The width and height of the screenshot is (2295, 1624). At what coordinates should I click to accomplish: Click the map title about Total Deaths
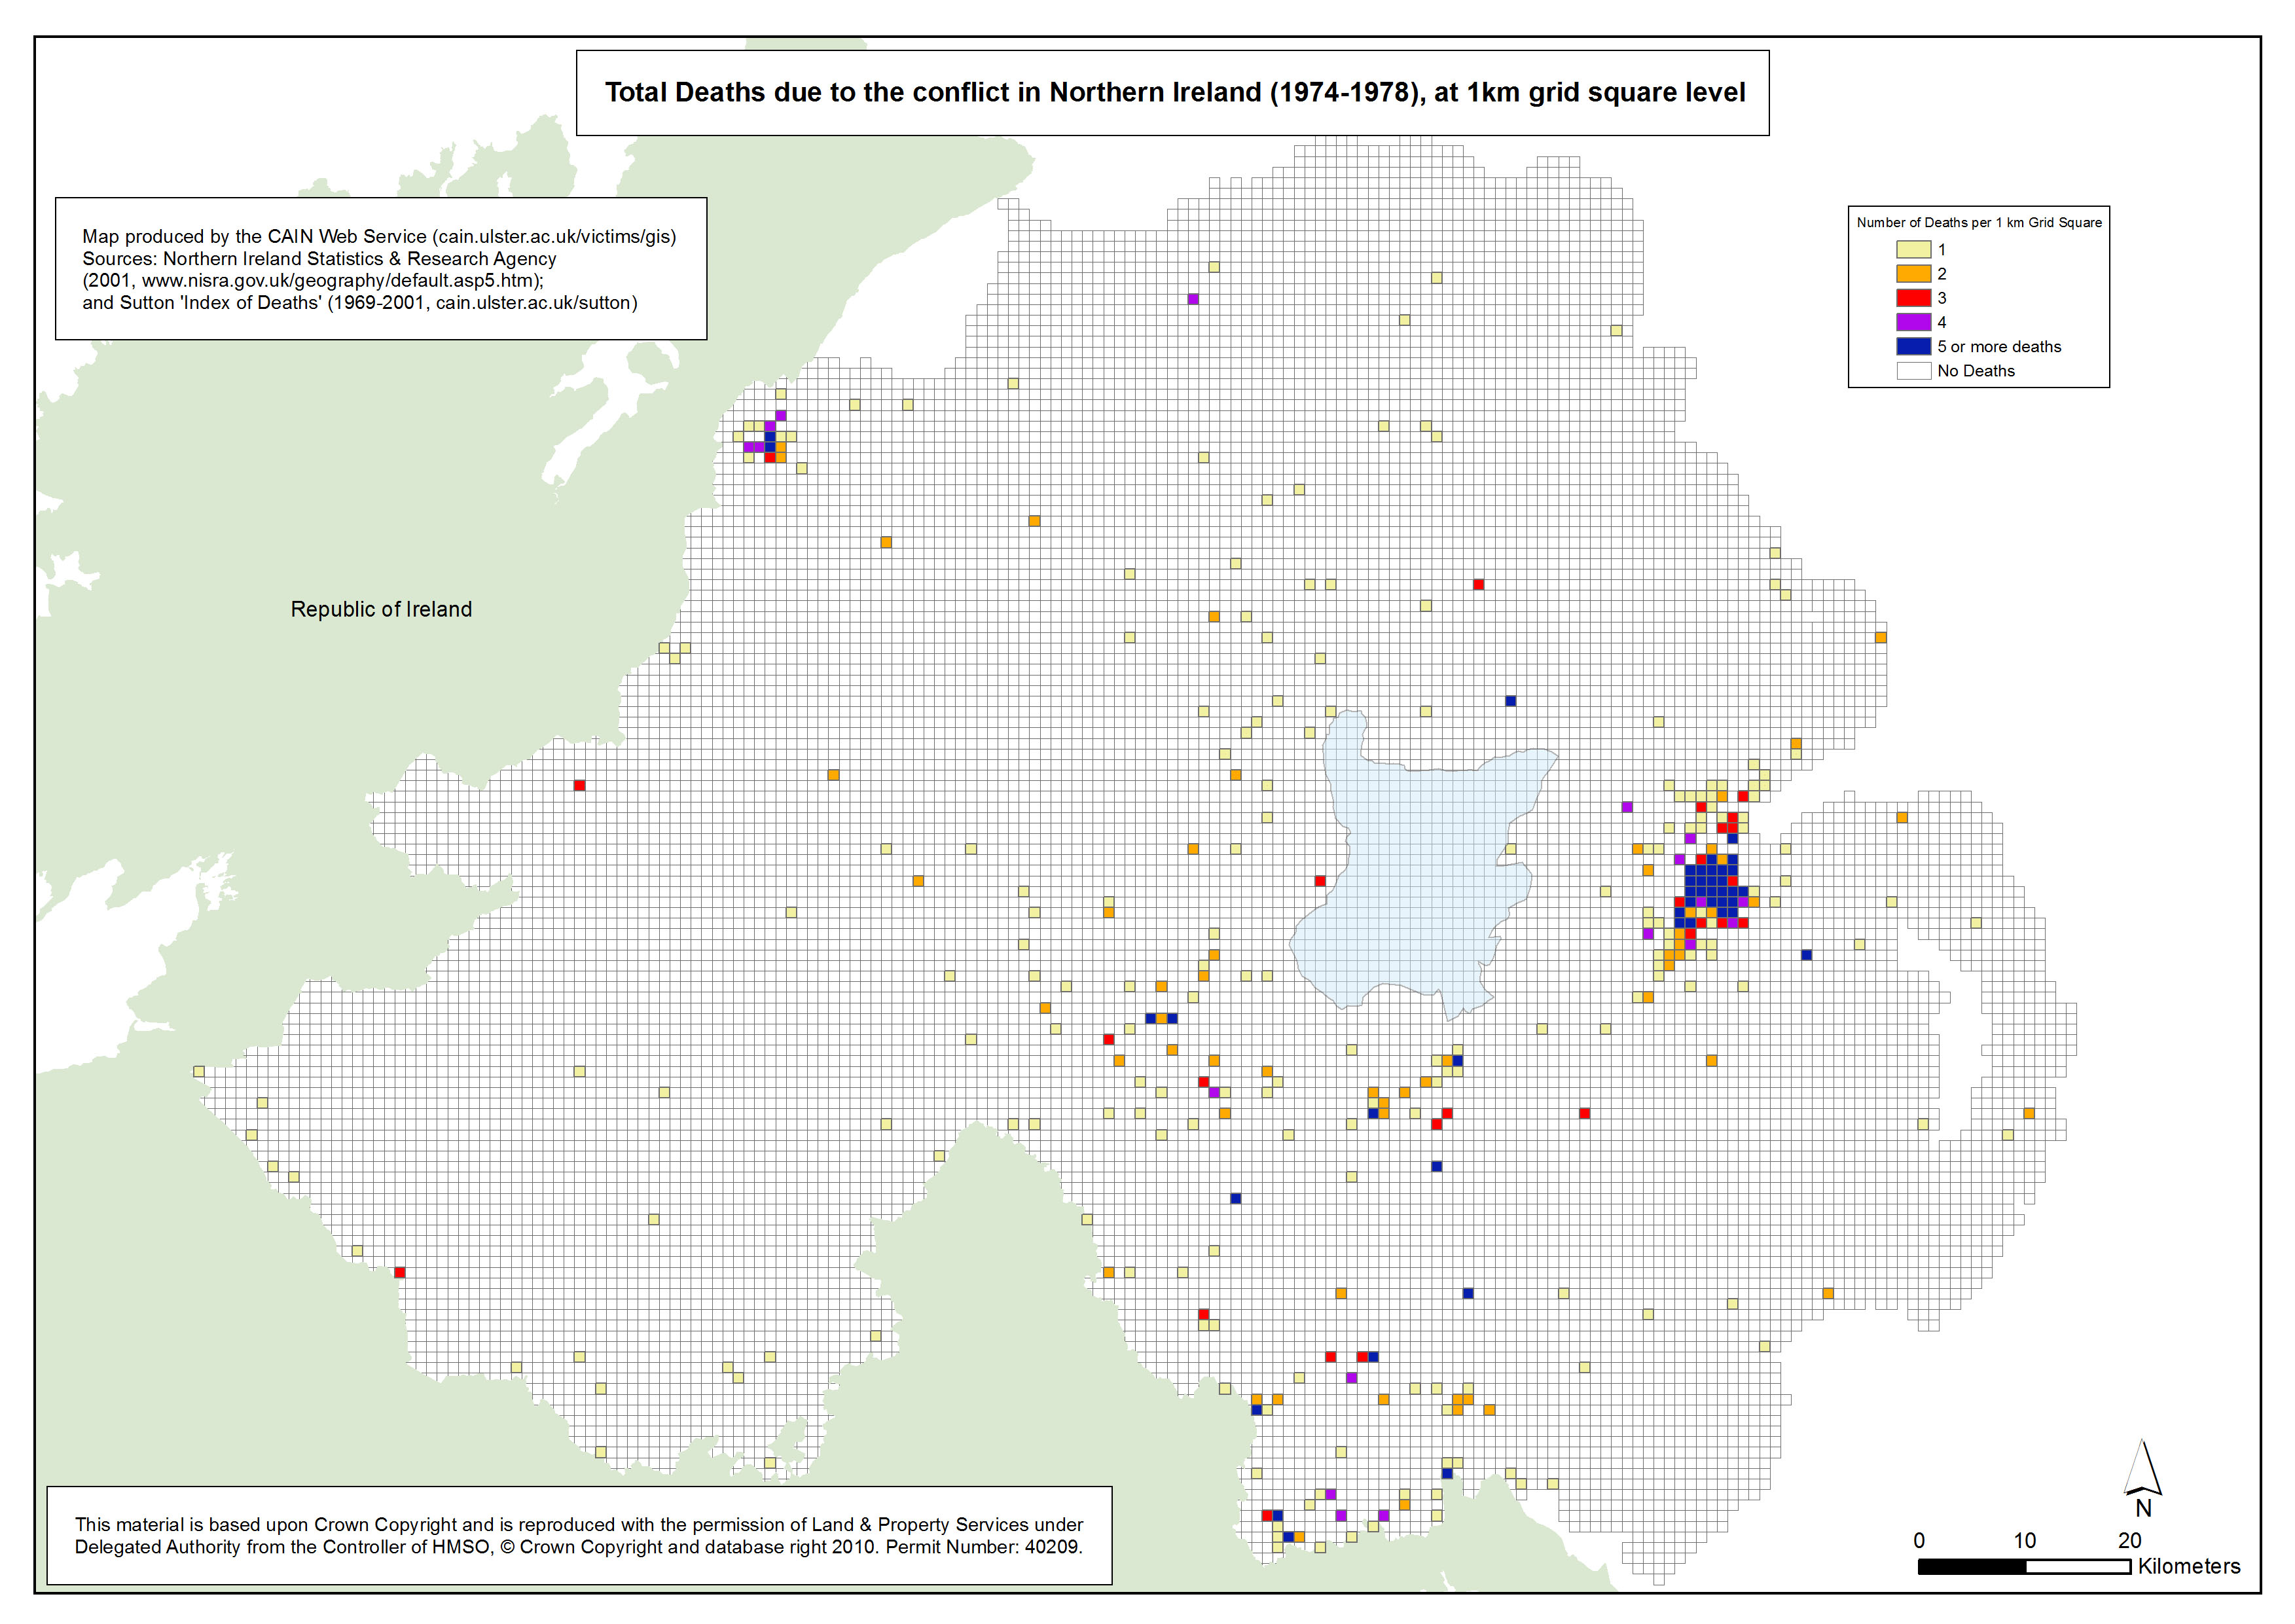pos(1174,92)
